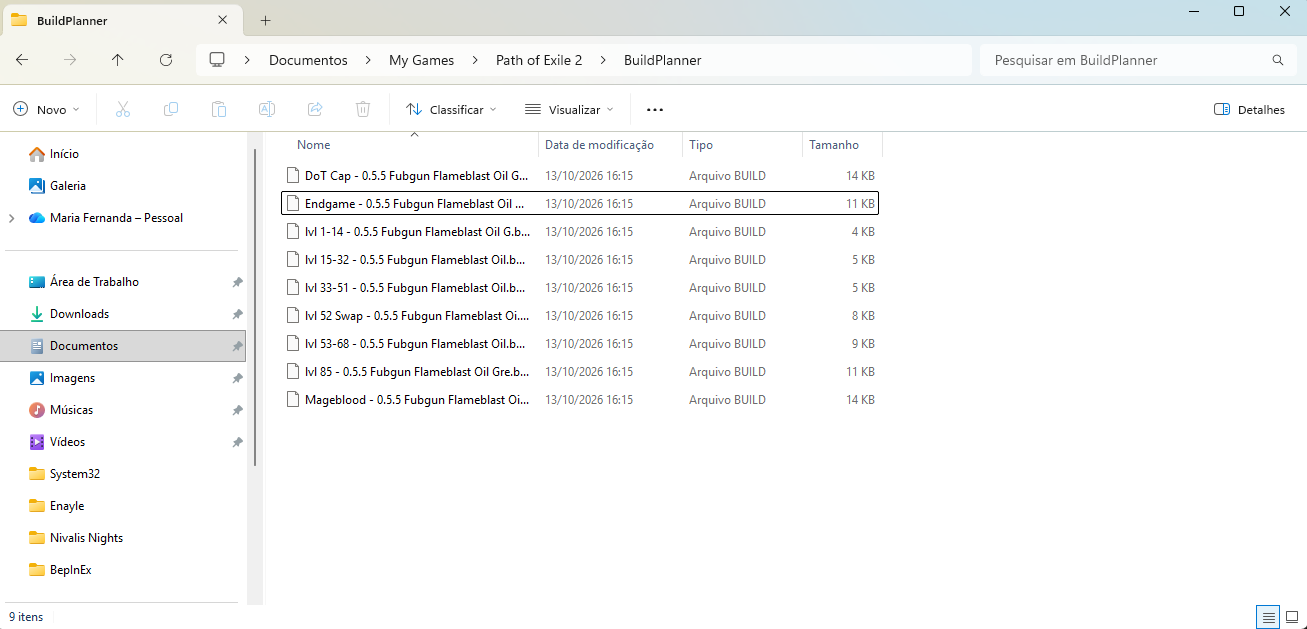Refresh the BuildPlanner folder view

click(x=166, y=60)
